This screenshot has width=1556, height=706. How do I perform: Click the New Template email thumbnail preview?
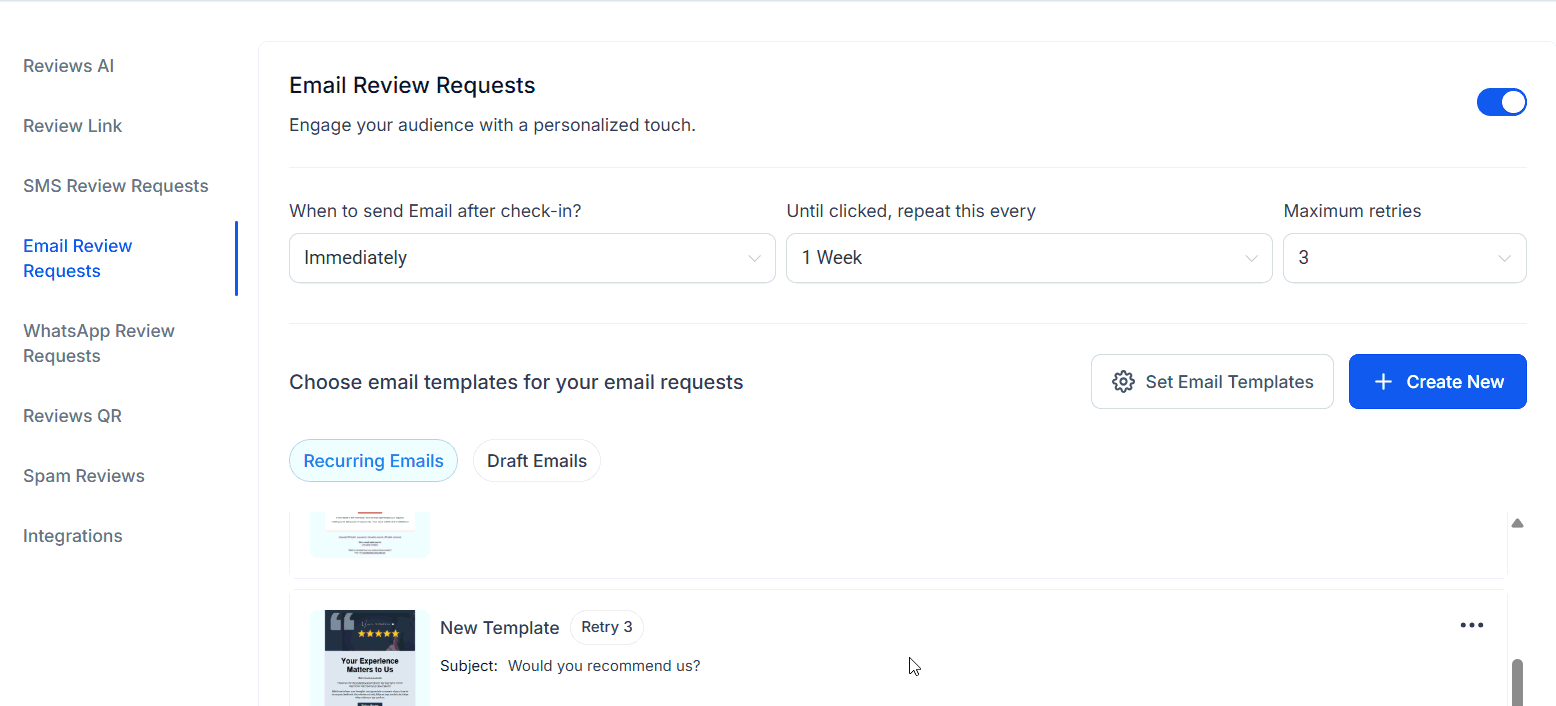[369, 656]
